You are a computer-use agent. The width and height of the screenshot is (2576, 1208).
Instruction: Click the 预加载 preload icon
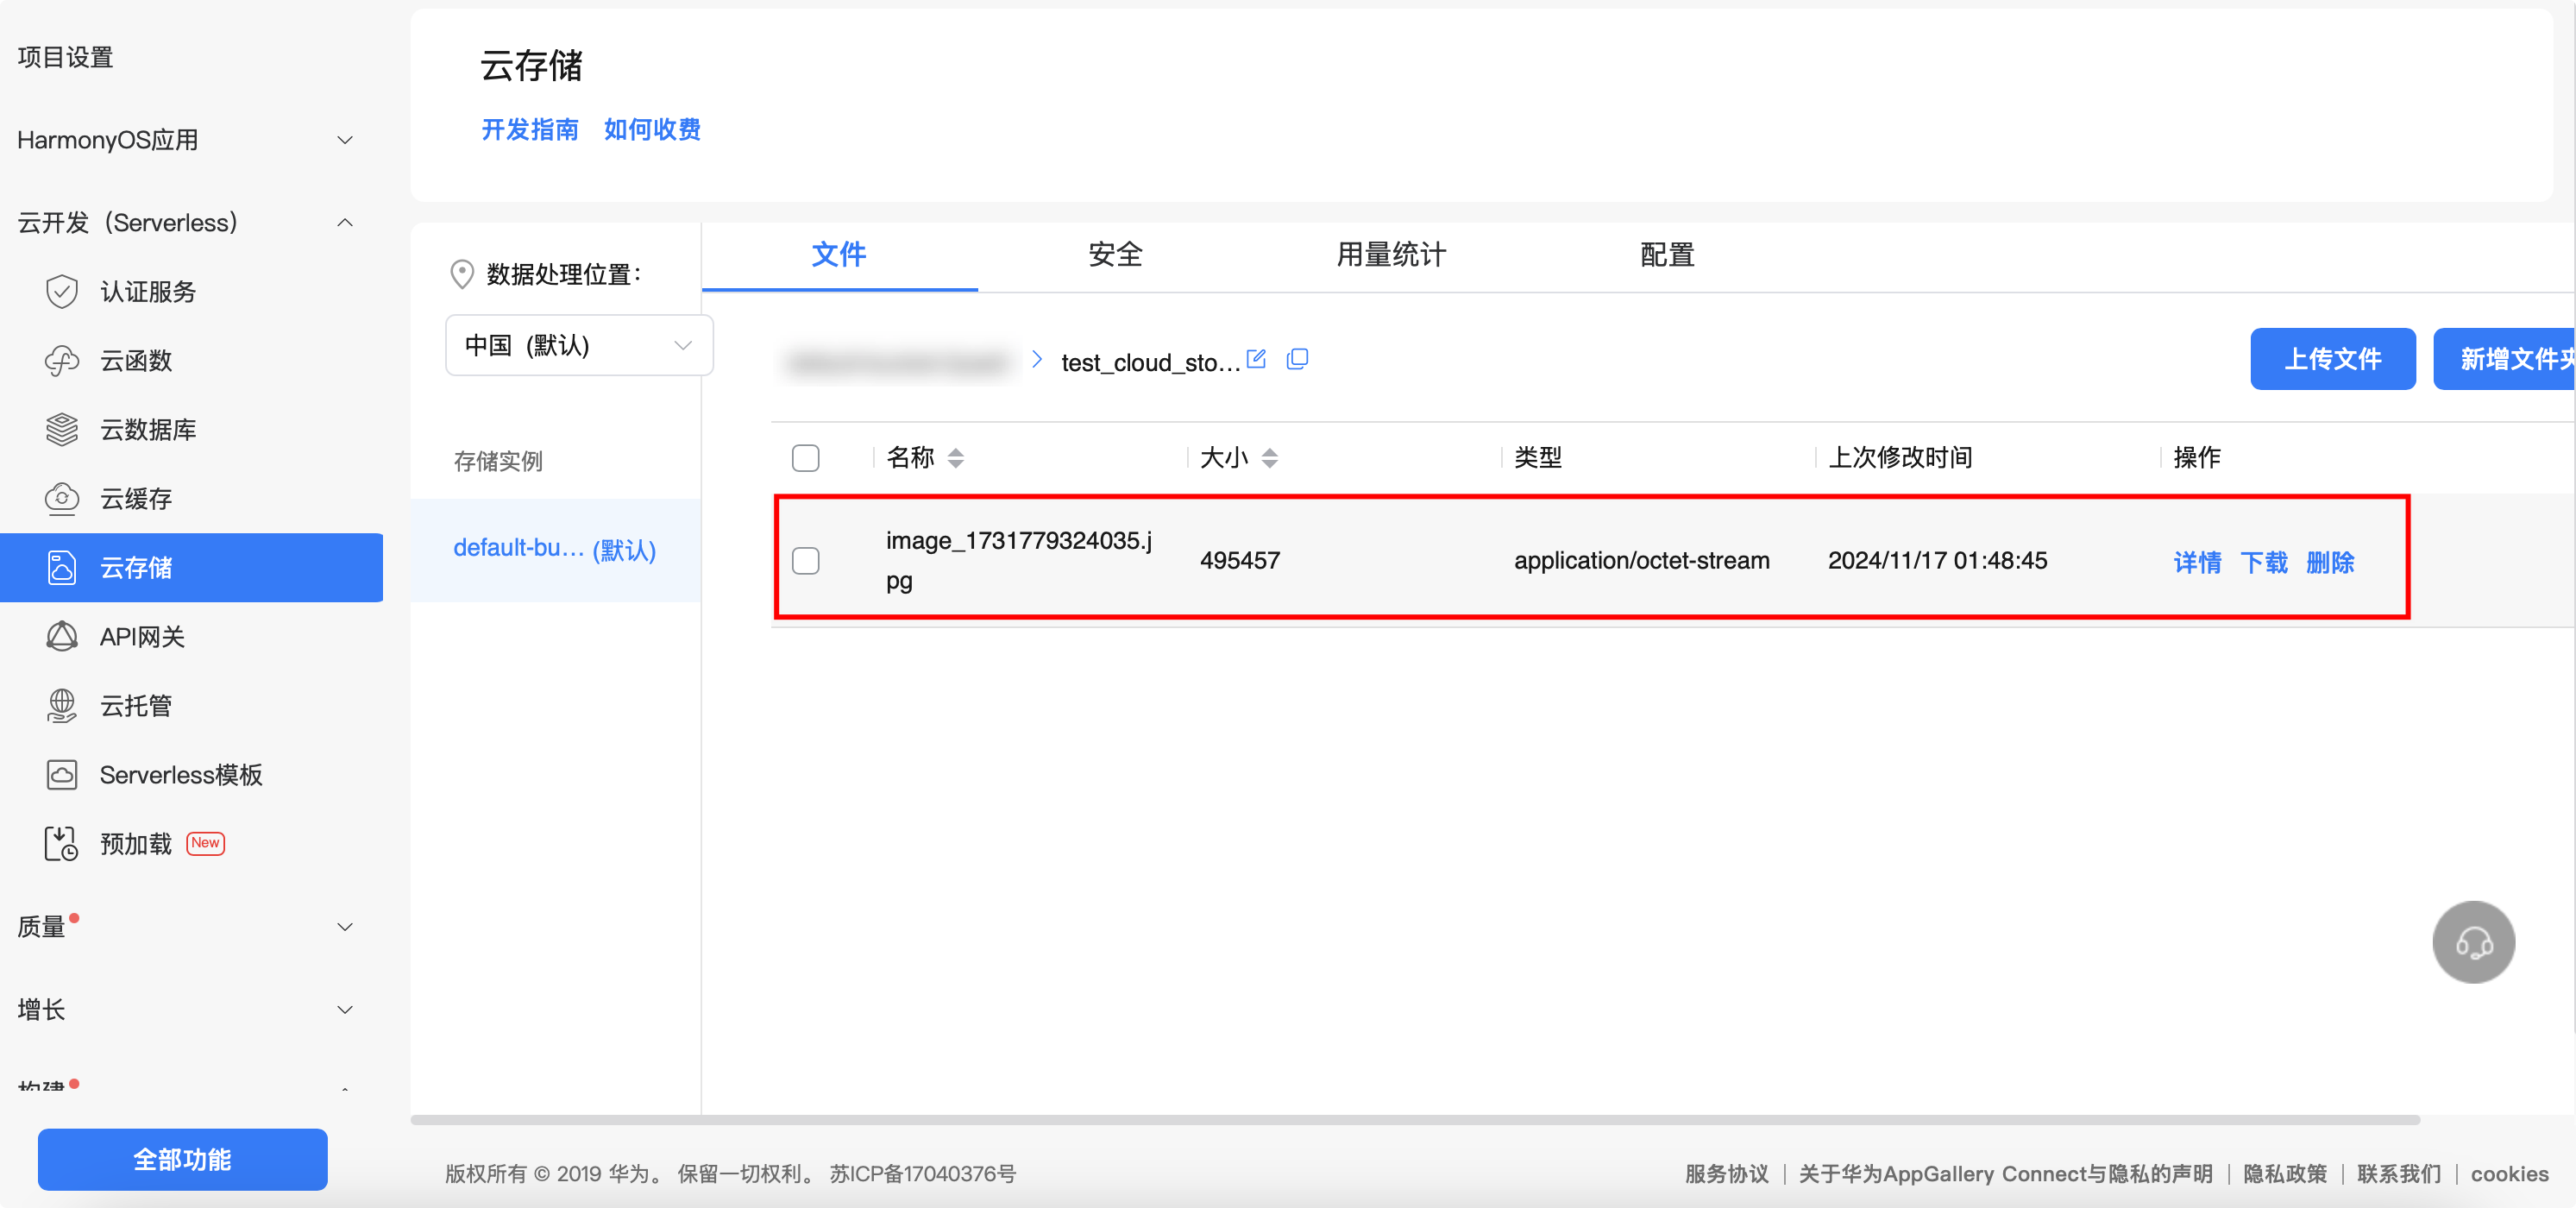click(x=61, y=843)
